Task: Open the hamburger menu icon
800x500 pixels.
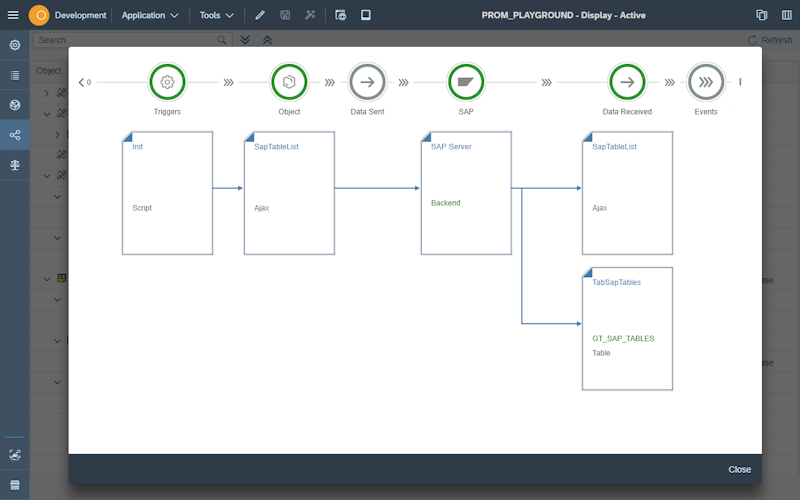Action: [x=14, y=15]
